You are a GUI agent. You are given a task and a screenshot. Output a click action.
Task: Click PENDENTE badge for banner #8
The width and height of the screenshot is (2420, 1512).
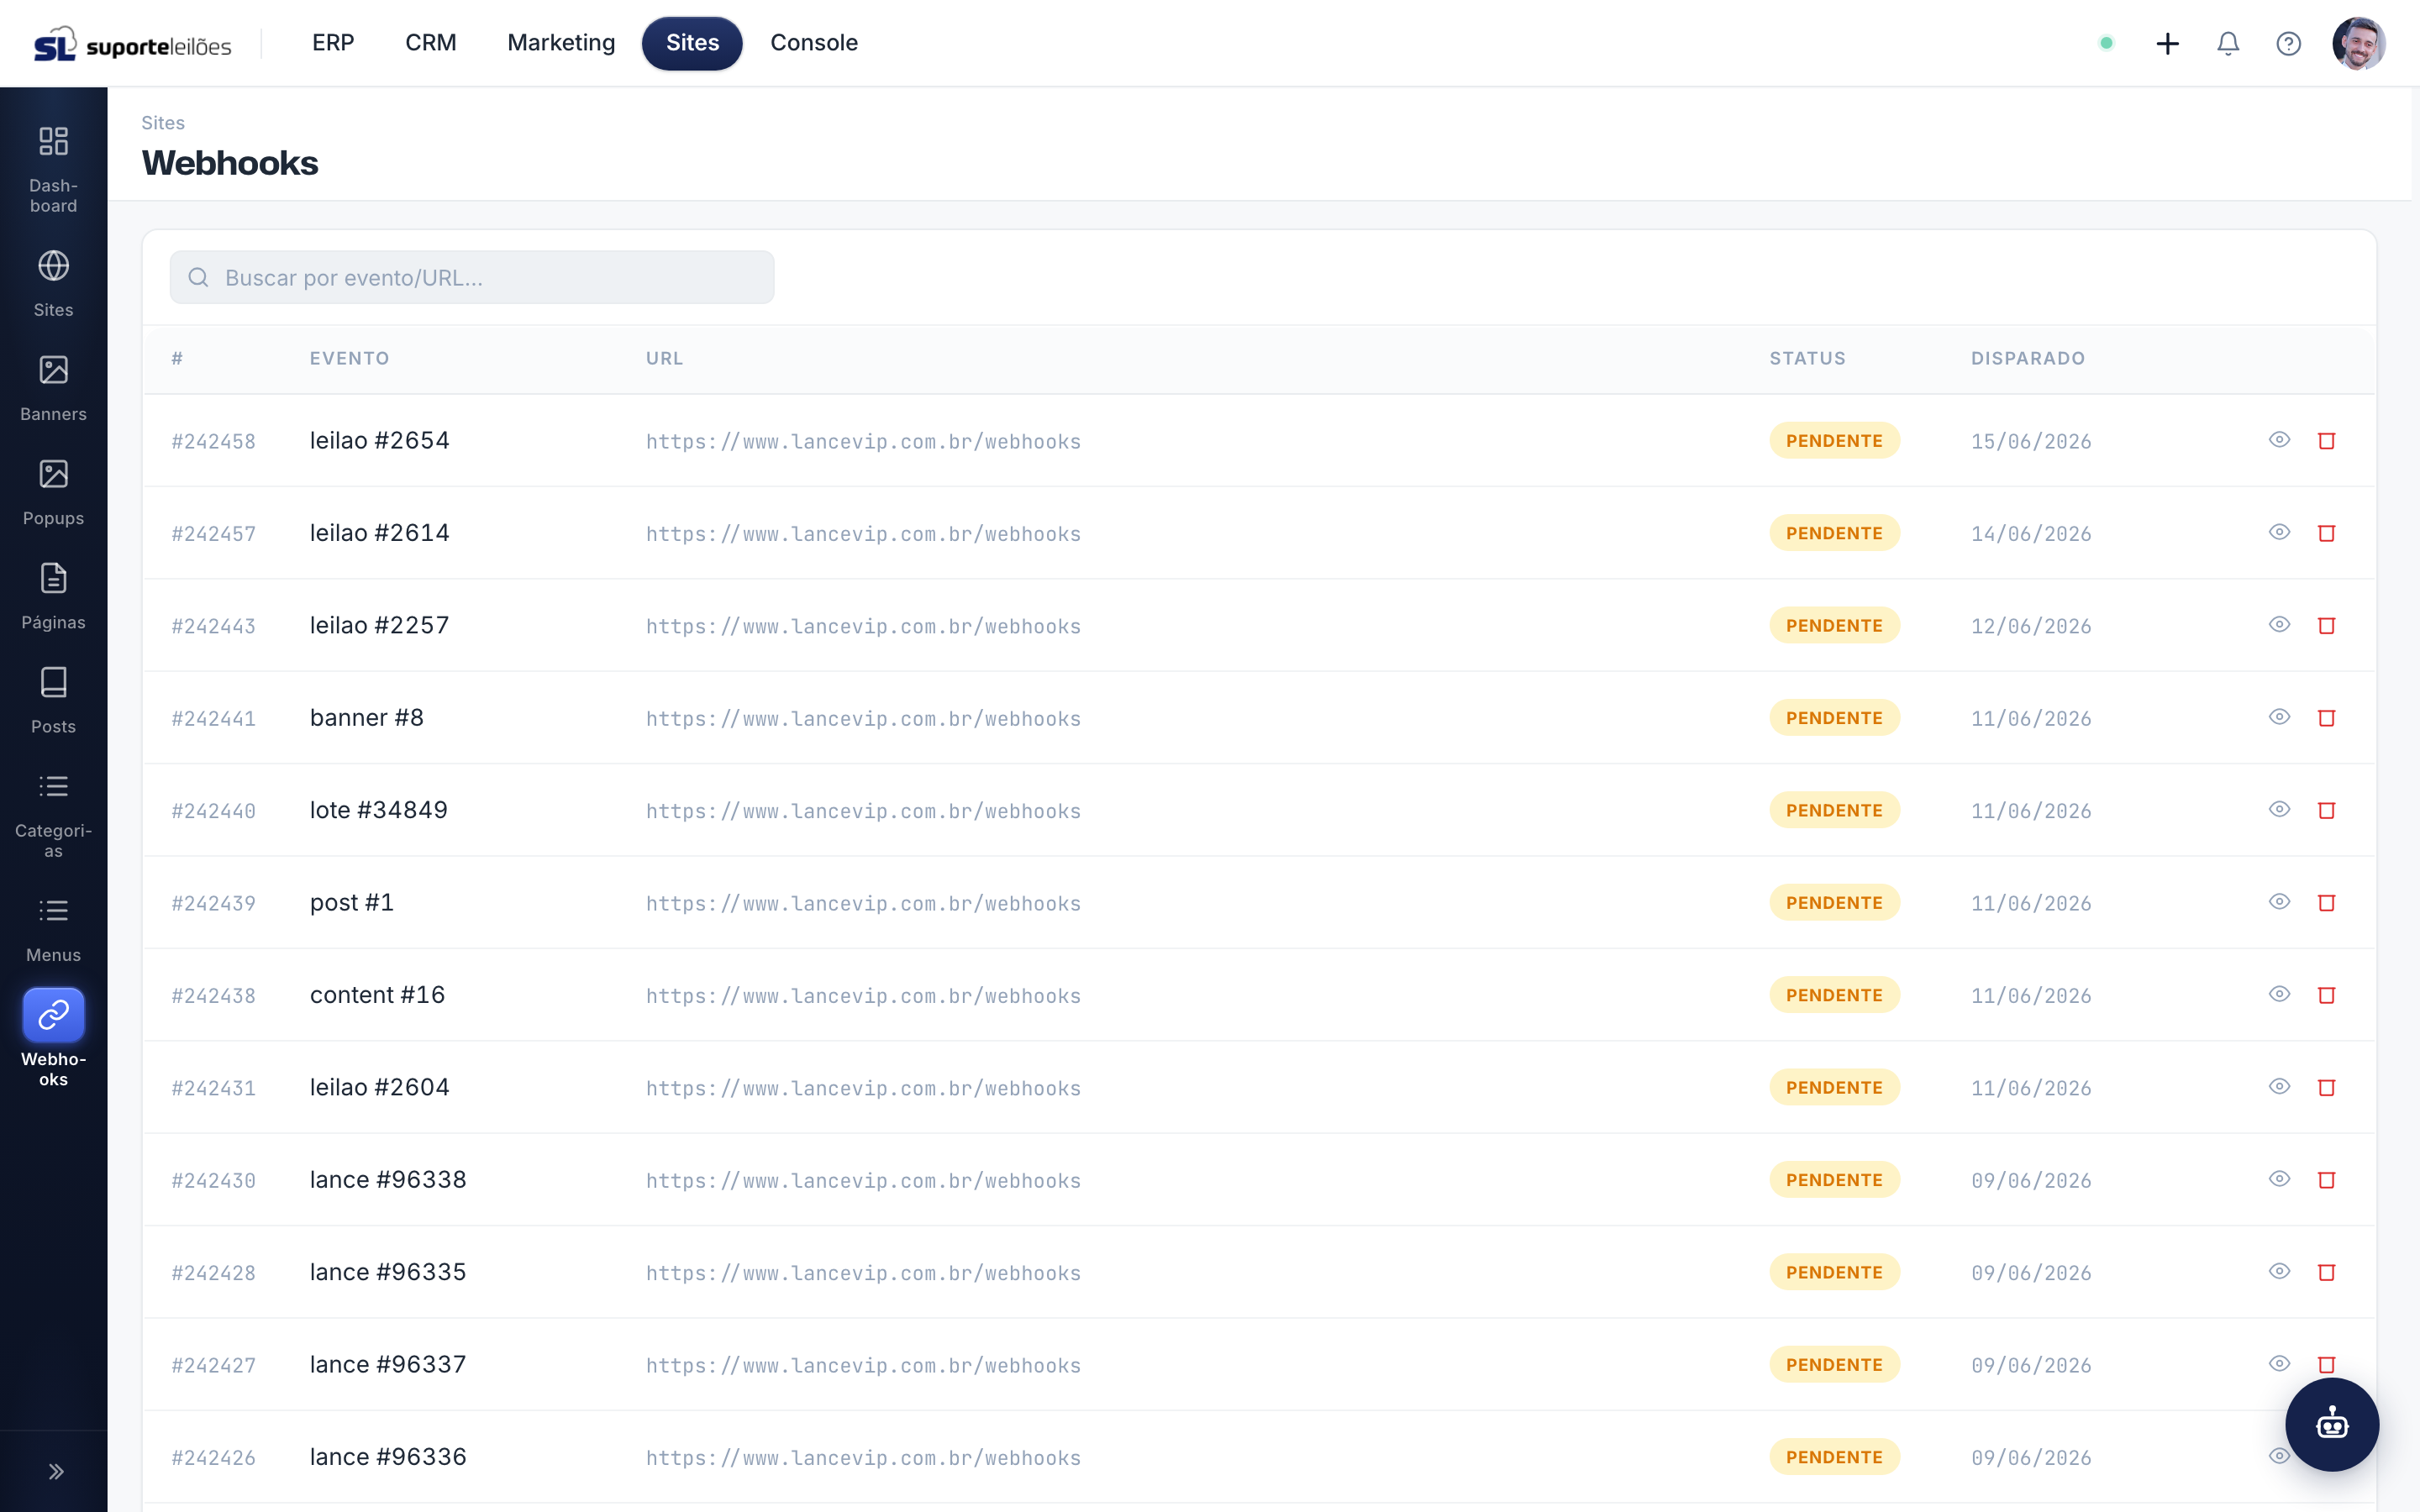tap(1834, 717)
